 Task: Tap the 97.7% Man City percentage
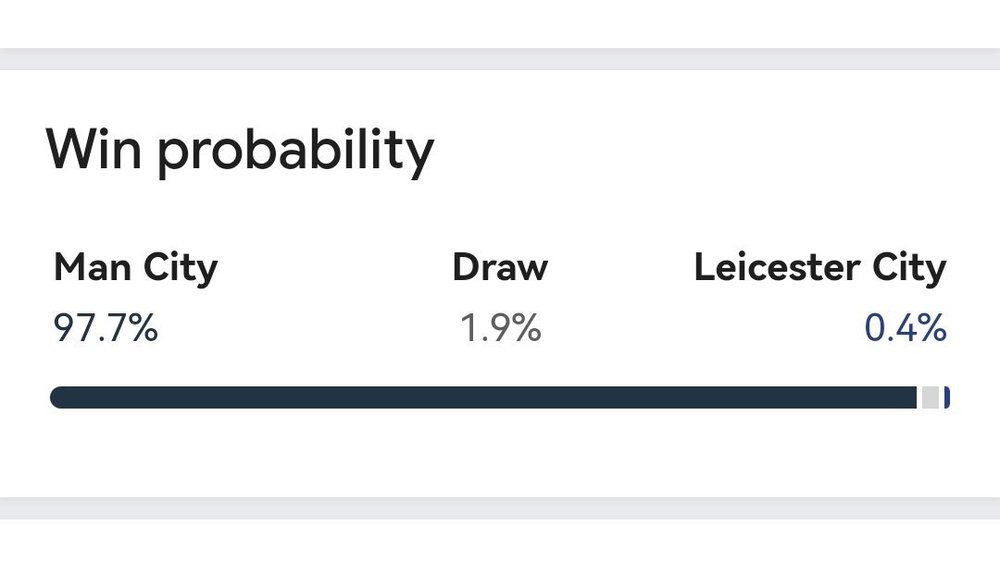click(x=106, y=328)
